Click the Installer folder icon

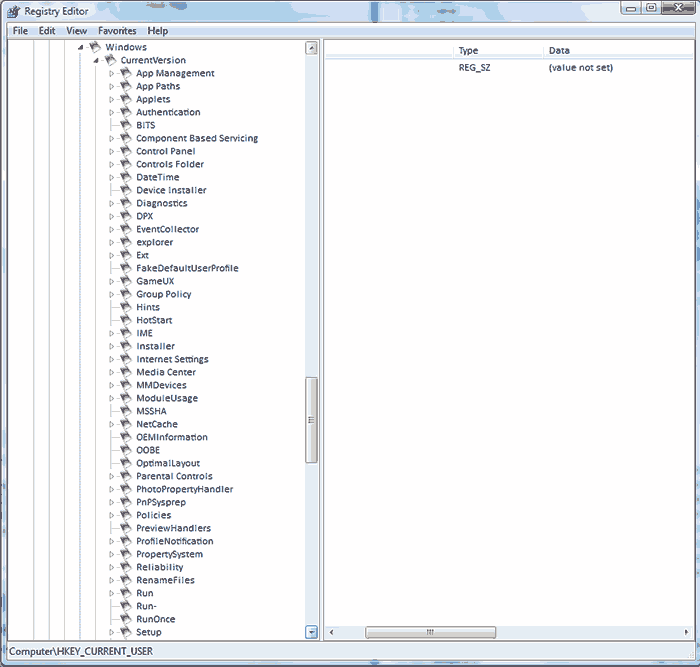click(126, 346)
